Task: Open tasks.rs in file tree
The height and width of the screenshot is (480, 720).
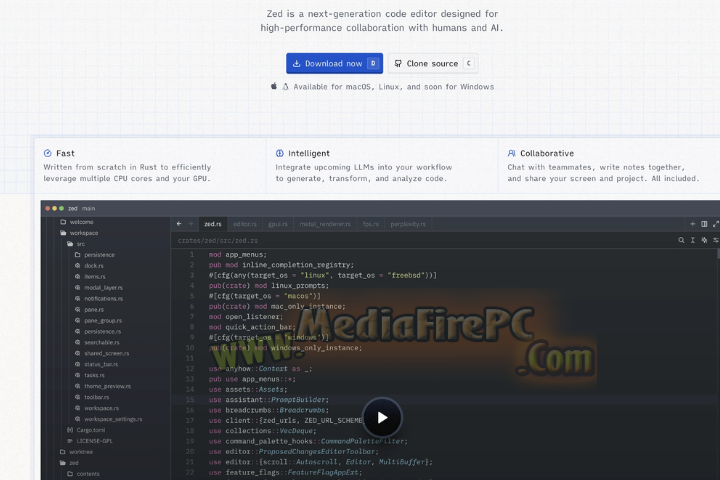Action: [94, 376]
